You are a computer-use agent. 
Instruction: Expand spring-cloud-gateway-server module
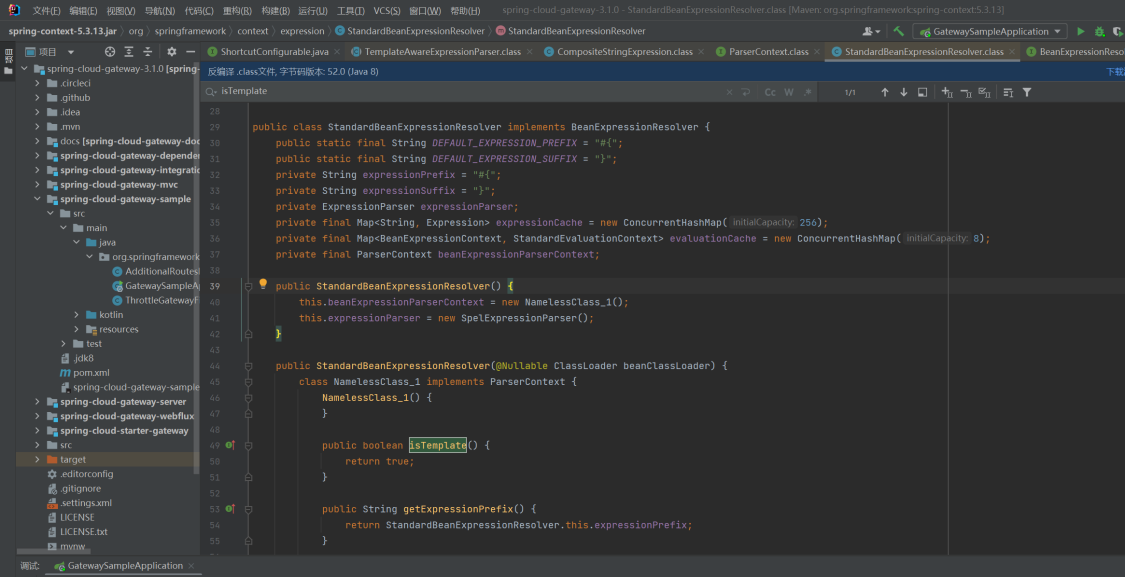(37, 401)
